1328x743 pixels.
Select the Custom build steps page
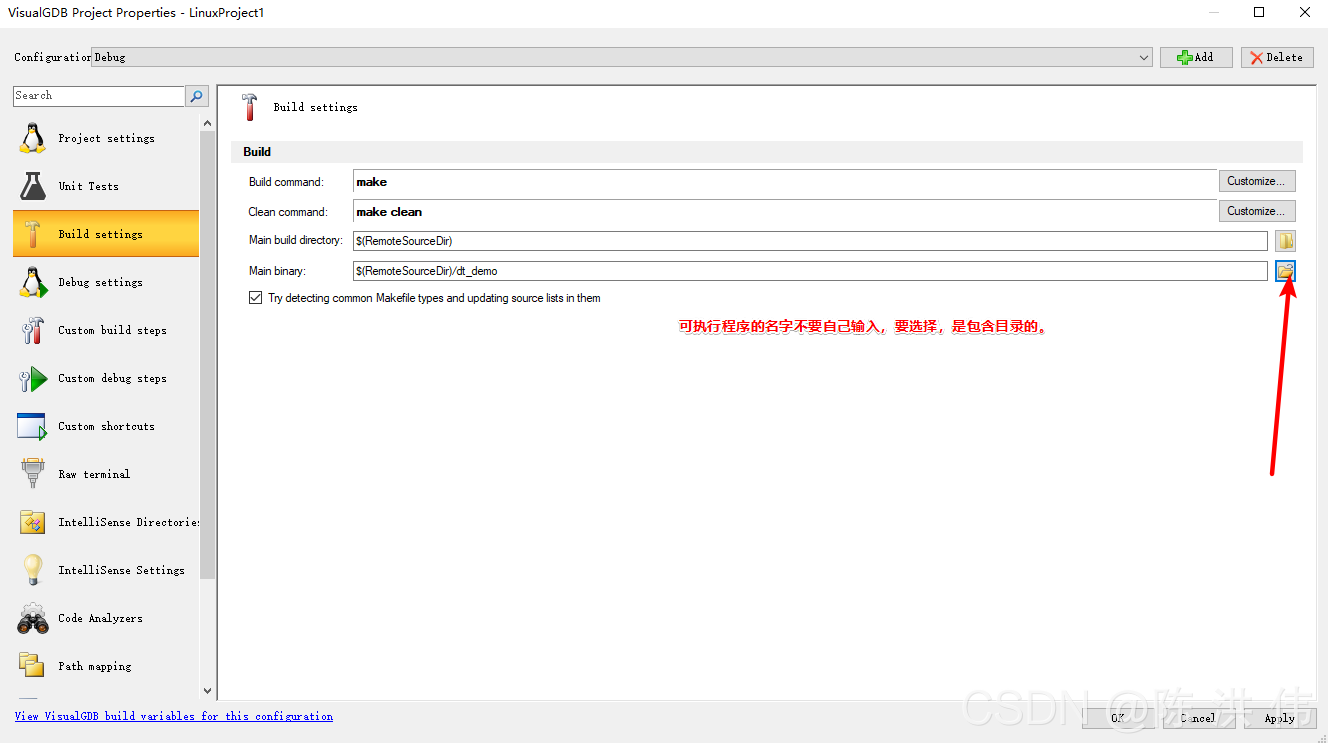tap(106, 330)
